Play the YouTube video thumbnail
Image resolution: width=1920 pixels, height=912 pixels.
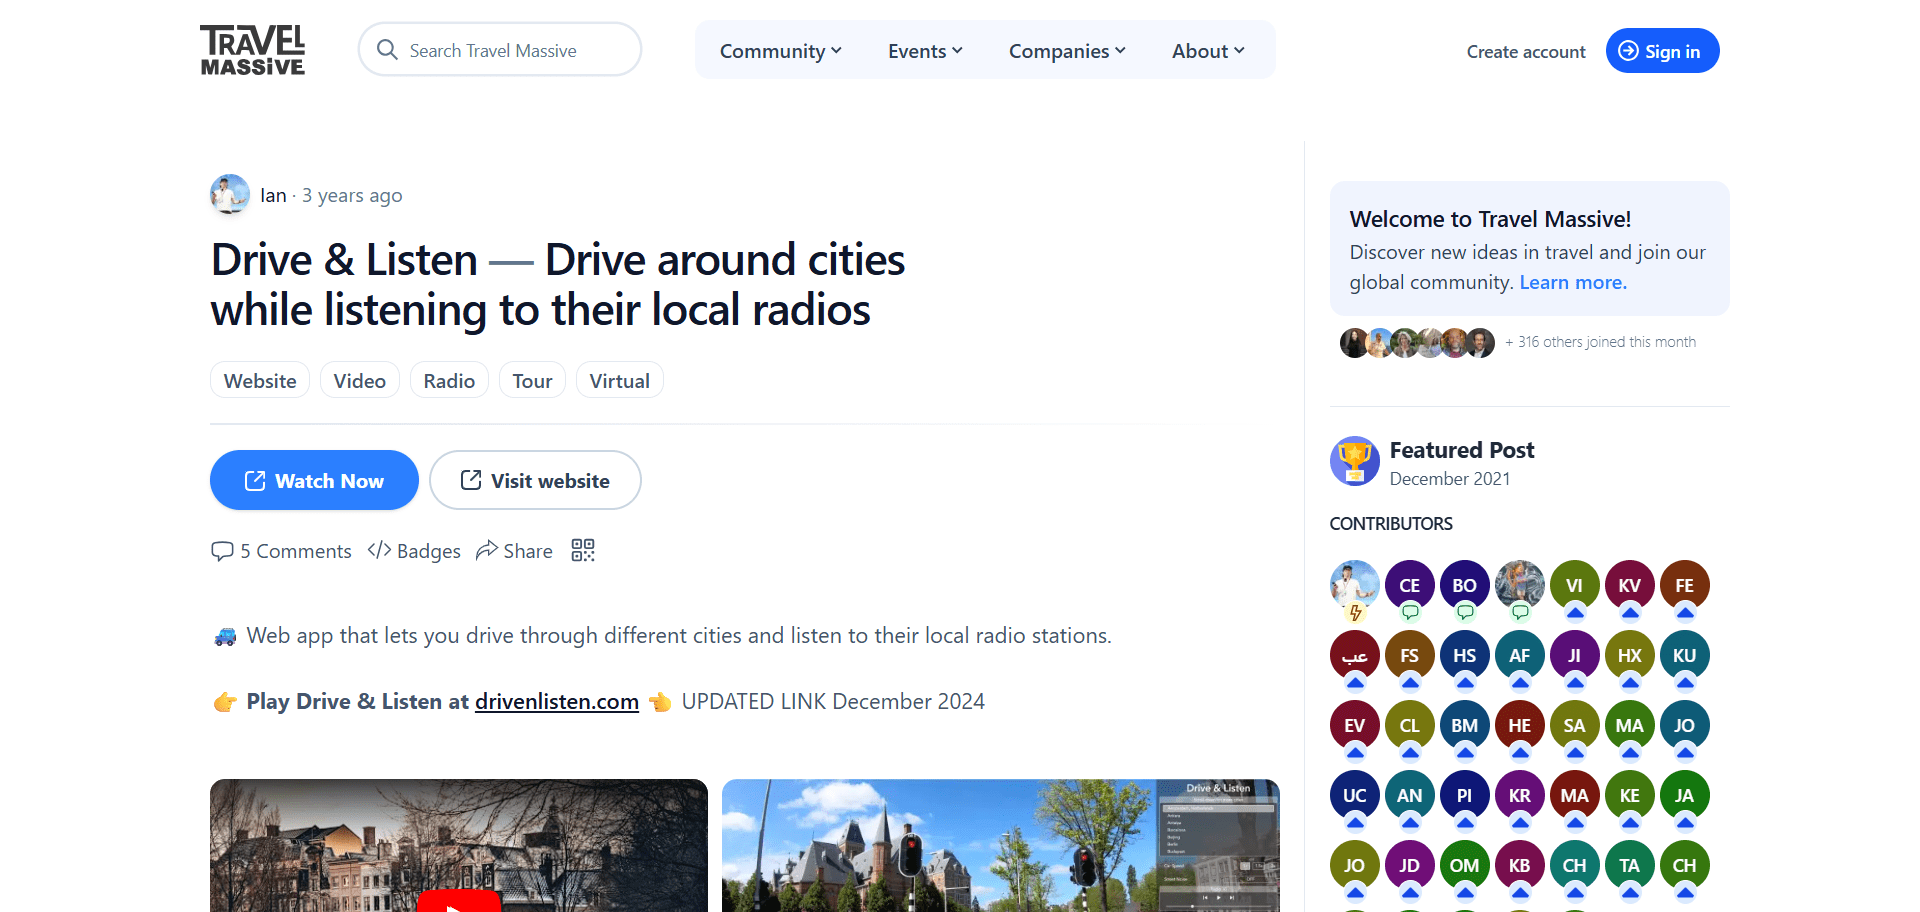click(x=458, y=900)
